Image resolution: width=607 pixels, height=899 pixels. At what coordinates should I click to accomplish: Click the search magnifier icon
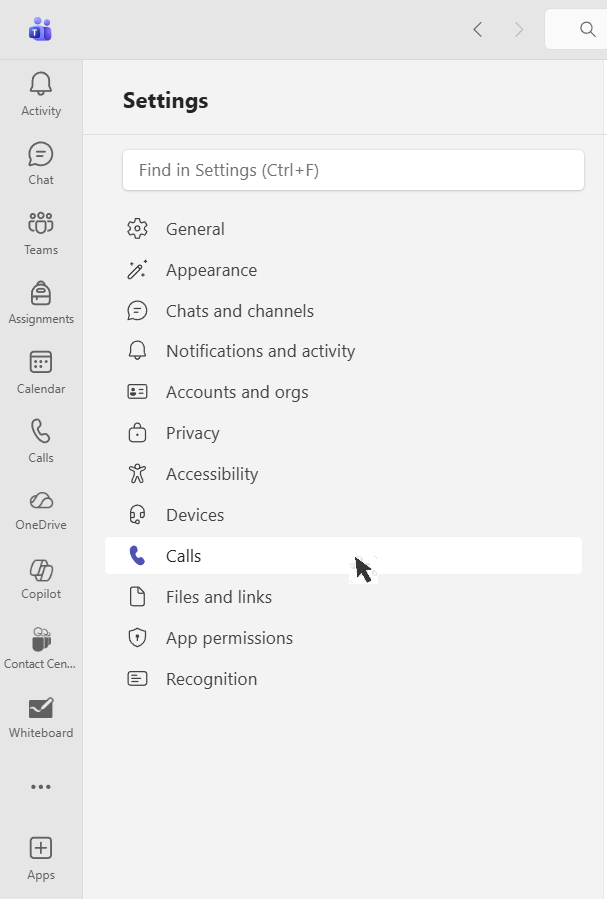[x=588, y=29]
